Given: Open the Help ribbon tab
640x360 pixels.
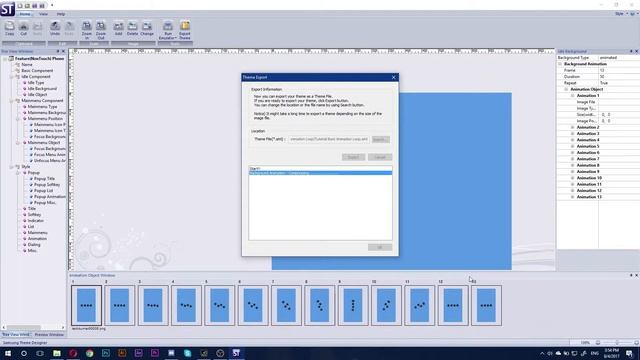Looking at the screenshot, I should point(61,14).
